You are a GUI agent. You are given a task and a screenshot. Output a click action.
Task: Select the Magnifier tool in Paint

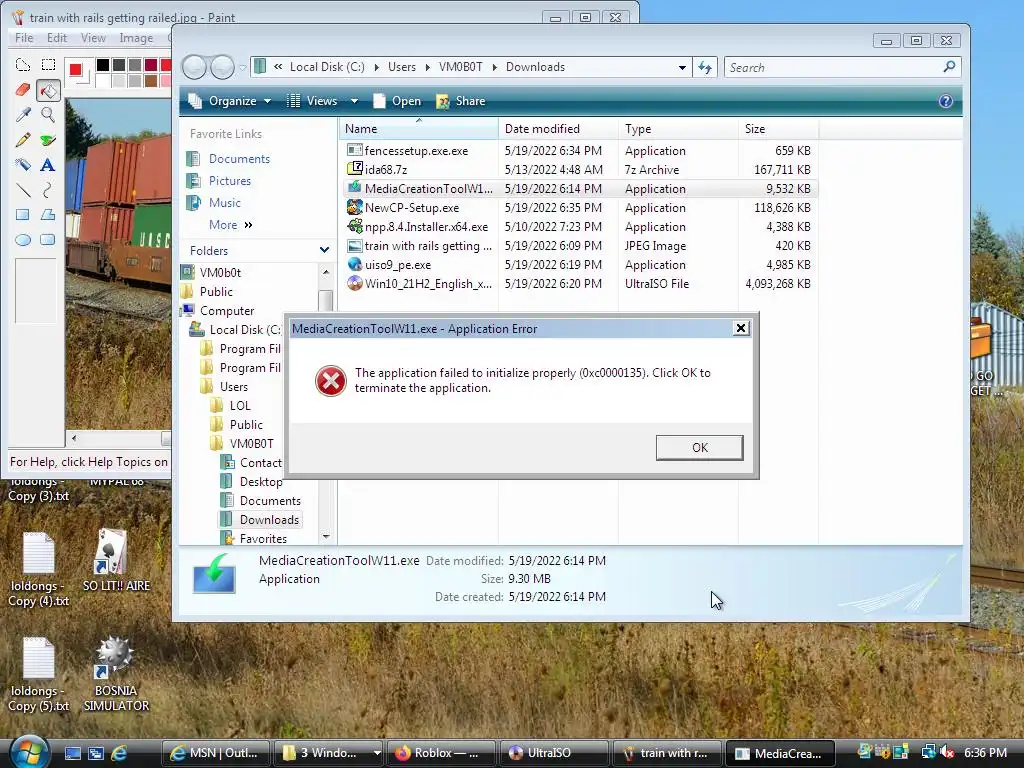[x=48, y=115]
